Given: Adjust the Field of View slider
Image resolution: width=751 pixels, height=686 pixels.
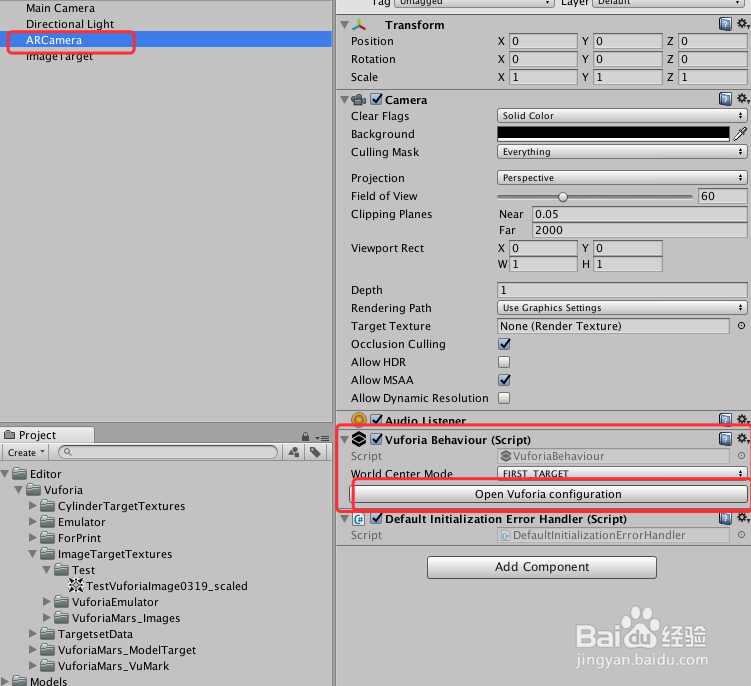Looking at the screenshot, I should point(563,196).
